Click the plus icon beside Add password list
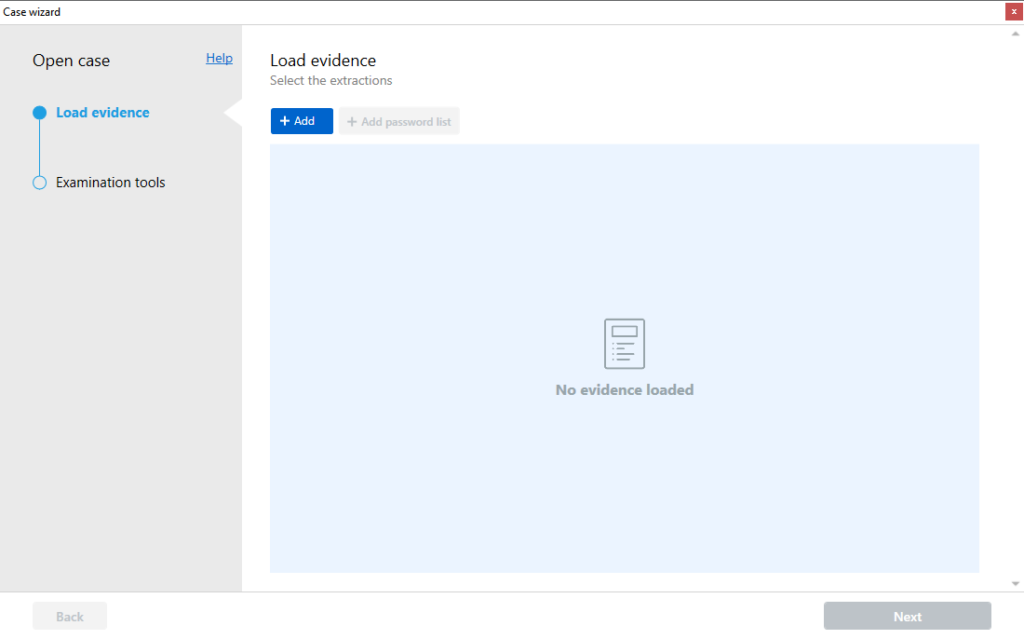1024x639 pixels. click(352, 122)
